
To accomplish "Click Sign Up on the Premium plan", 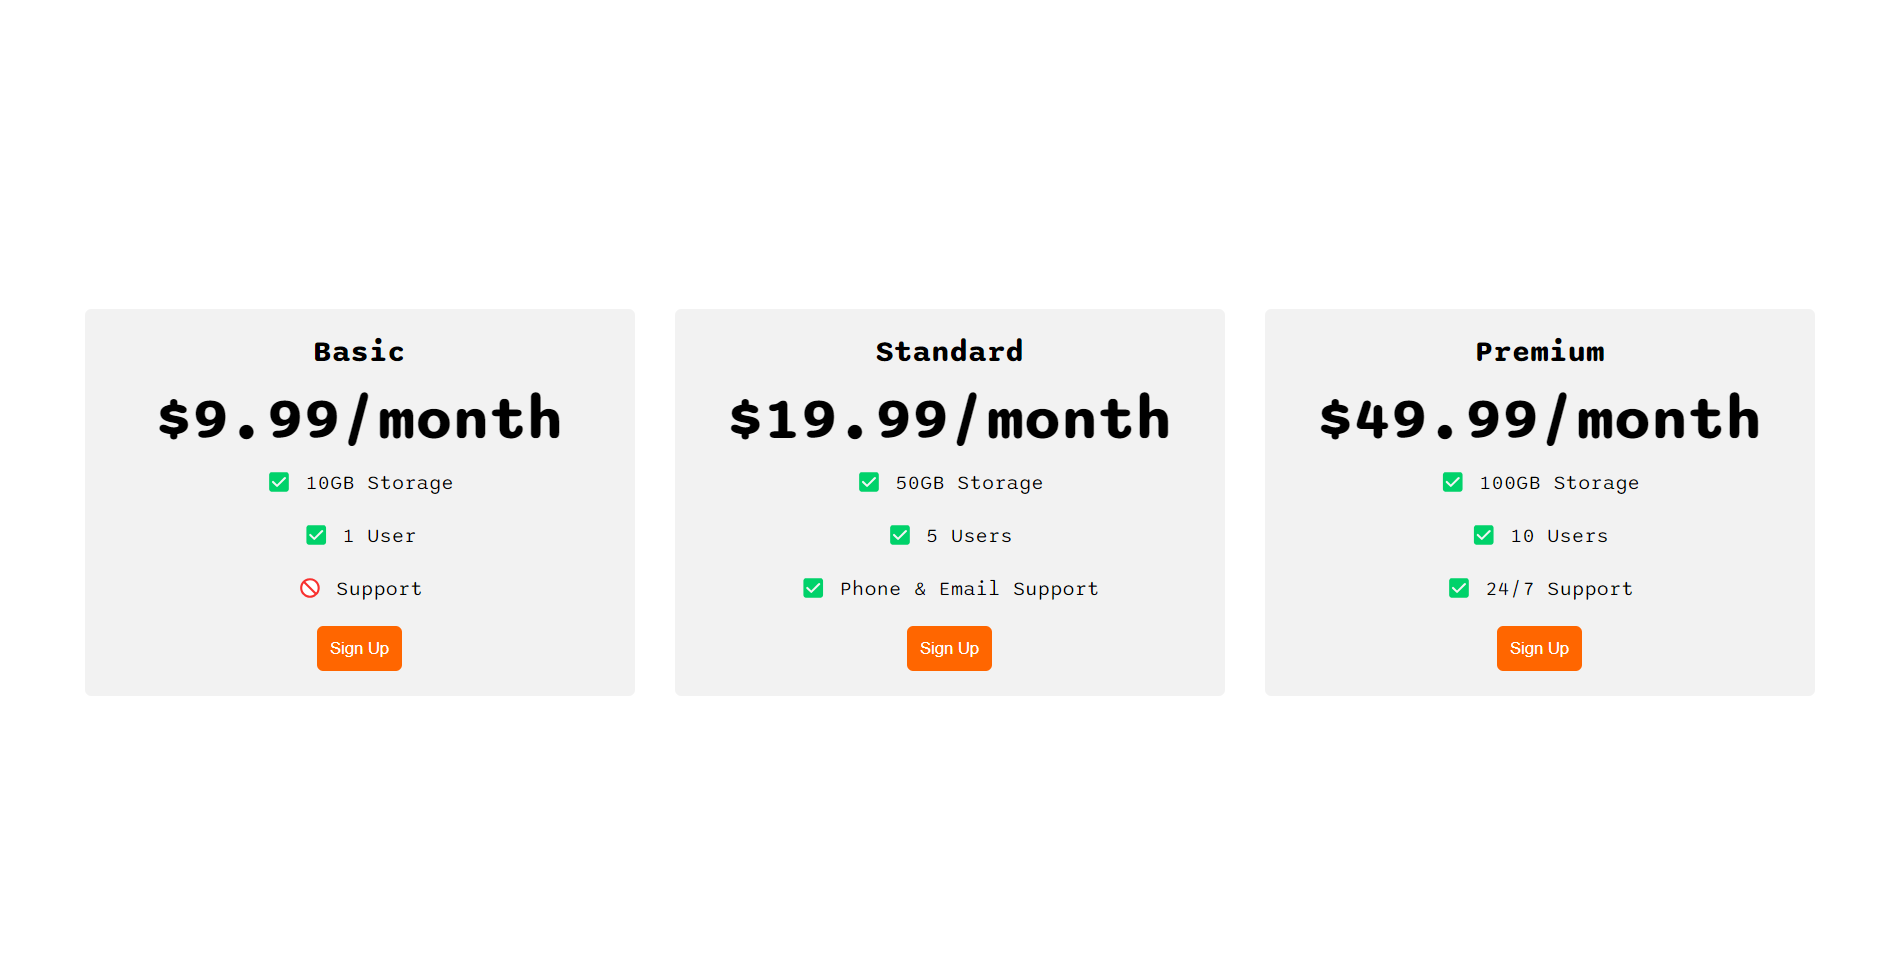I will click(1539, 648).
